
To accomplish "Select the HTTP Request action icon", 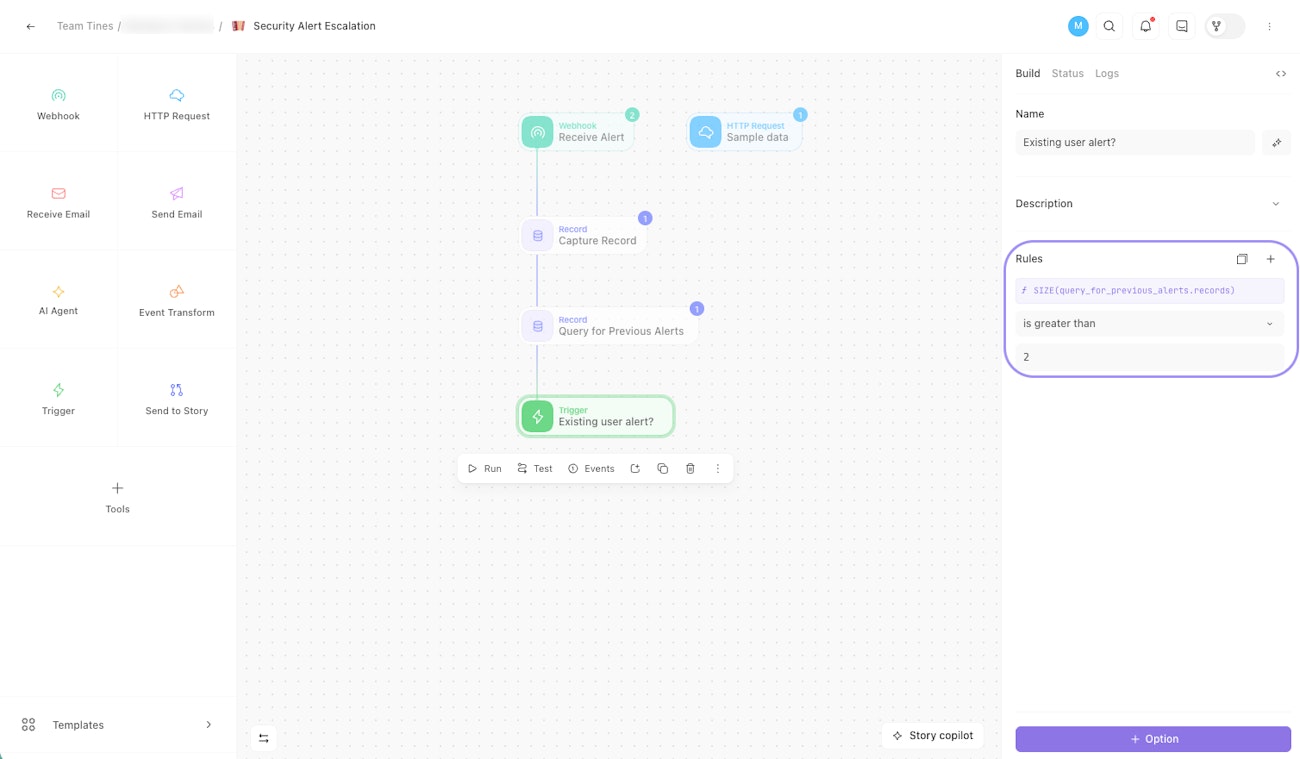I will (x=177, y=96).
